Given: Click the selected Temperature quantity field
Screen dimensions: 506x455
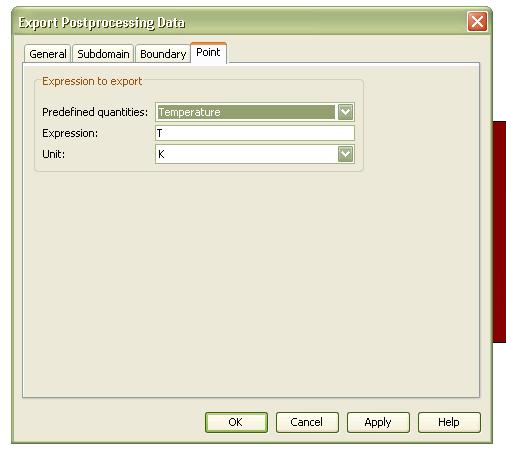Looking at the screenshot, I should tap(246, 112).
